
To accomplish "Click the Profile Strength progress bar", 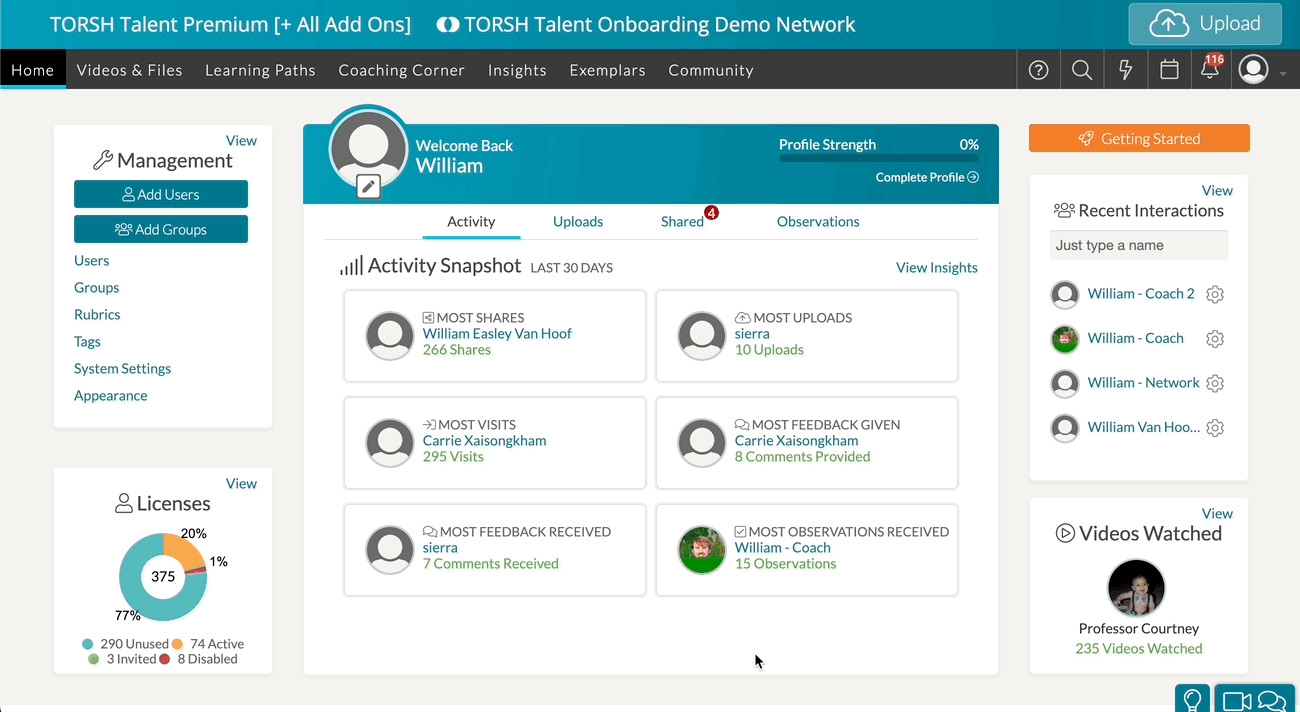I will tap(878, 158).
